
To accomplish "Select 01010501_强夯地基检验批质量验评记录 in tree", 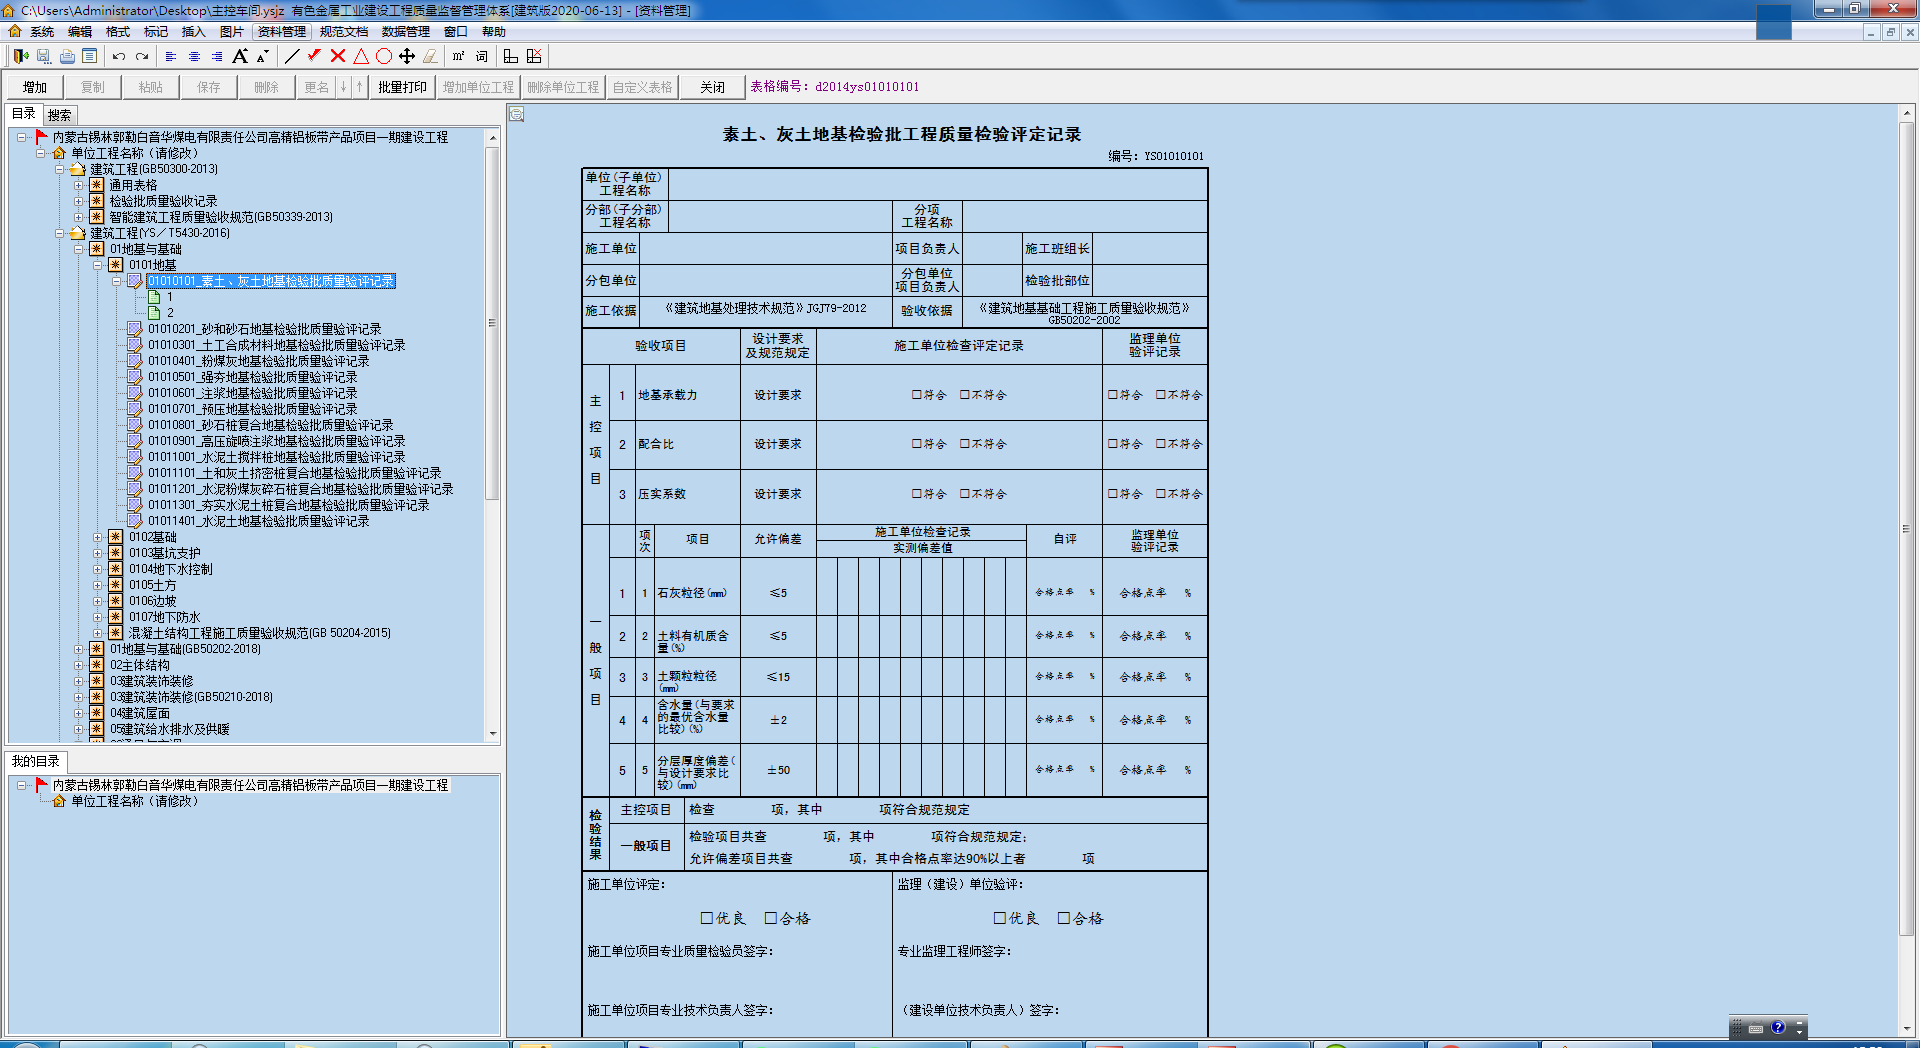I will (x=252, y=377).
